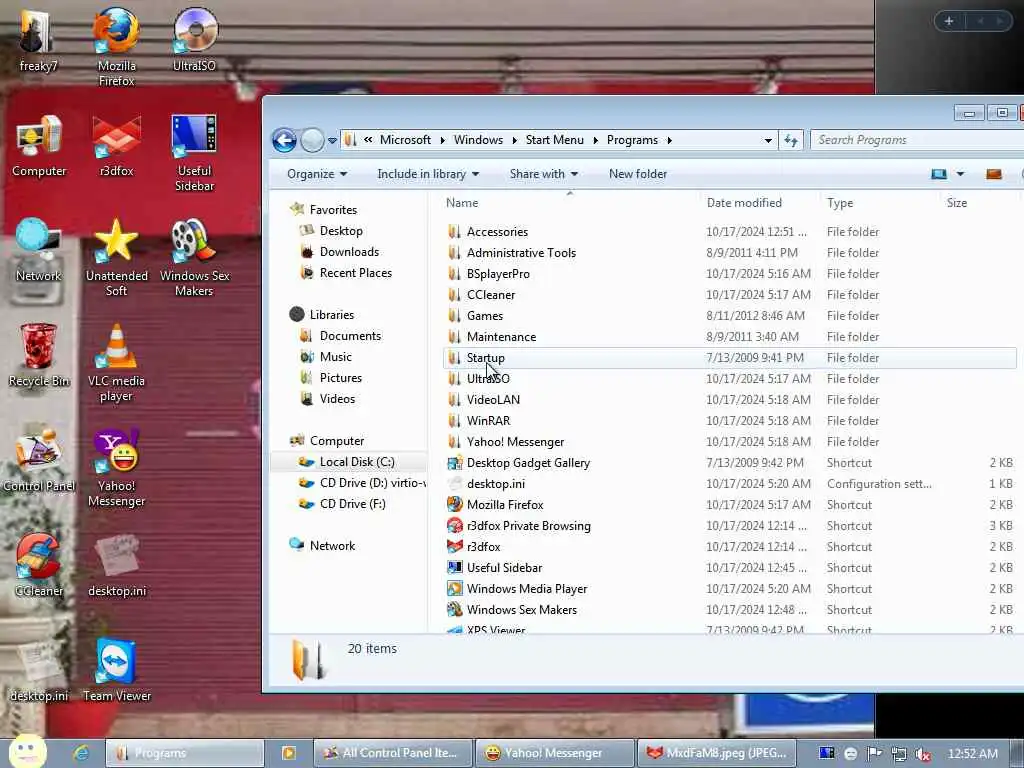1024x768 pixels.
Task: Select the UltraISO desktop shortcut
Action: coord(194,39)
